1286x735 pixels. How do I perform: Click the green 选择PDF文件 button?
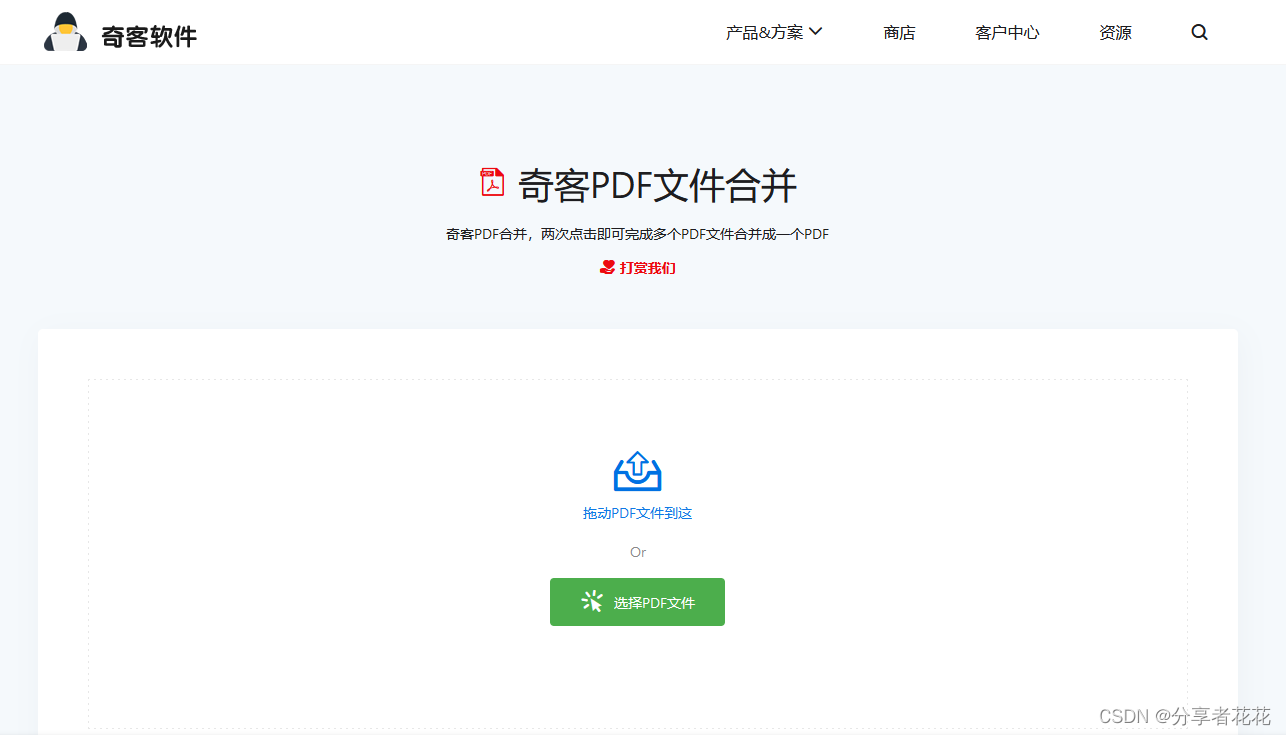click(x=637, y=602)
